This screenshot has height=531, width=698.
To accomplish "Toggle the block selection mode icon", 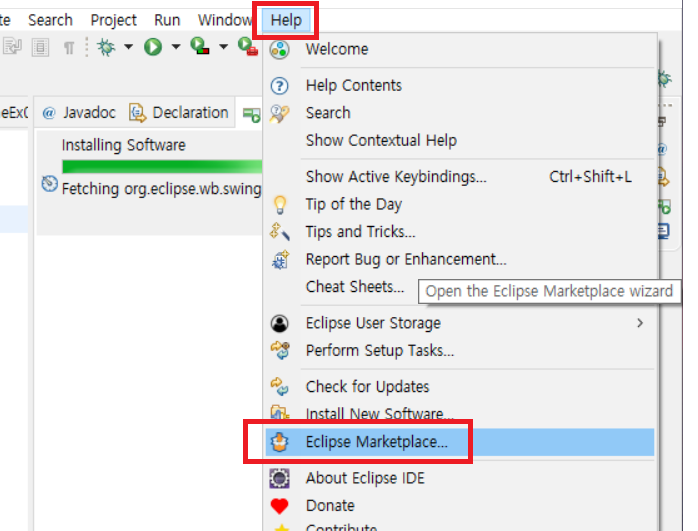I will pyautogui.click(x=40, y=47).
